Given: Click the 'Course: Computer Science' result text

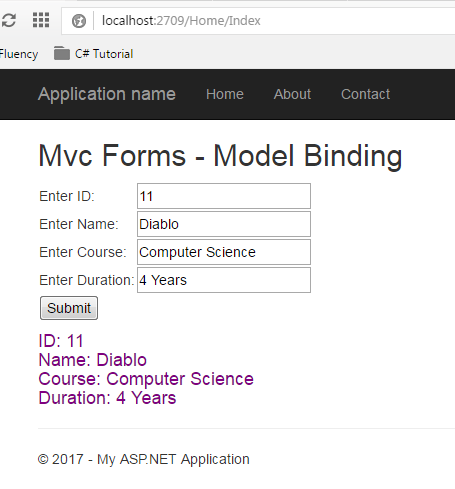Looking at the screenshot, I should (x=146, y=379).
